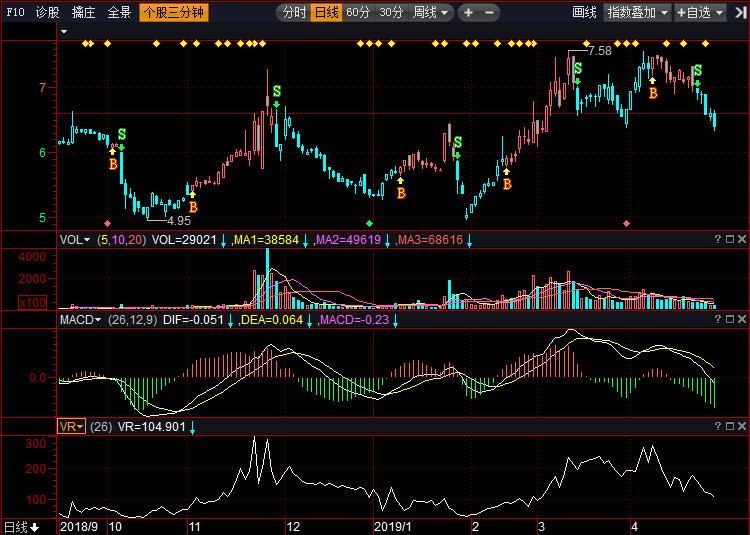Zoom out the chart with minus button
This screenshot has height=535, width=750.
click(489, 12)
